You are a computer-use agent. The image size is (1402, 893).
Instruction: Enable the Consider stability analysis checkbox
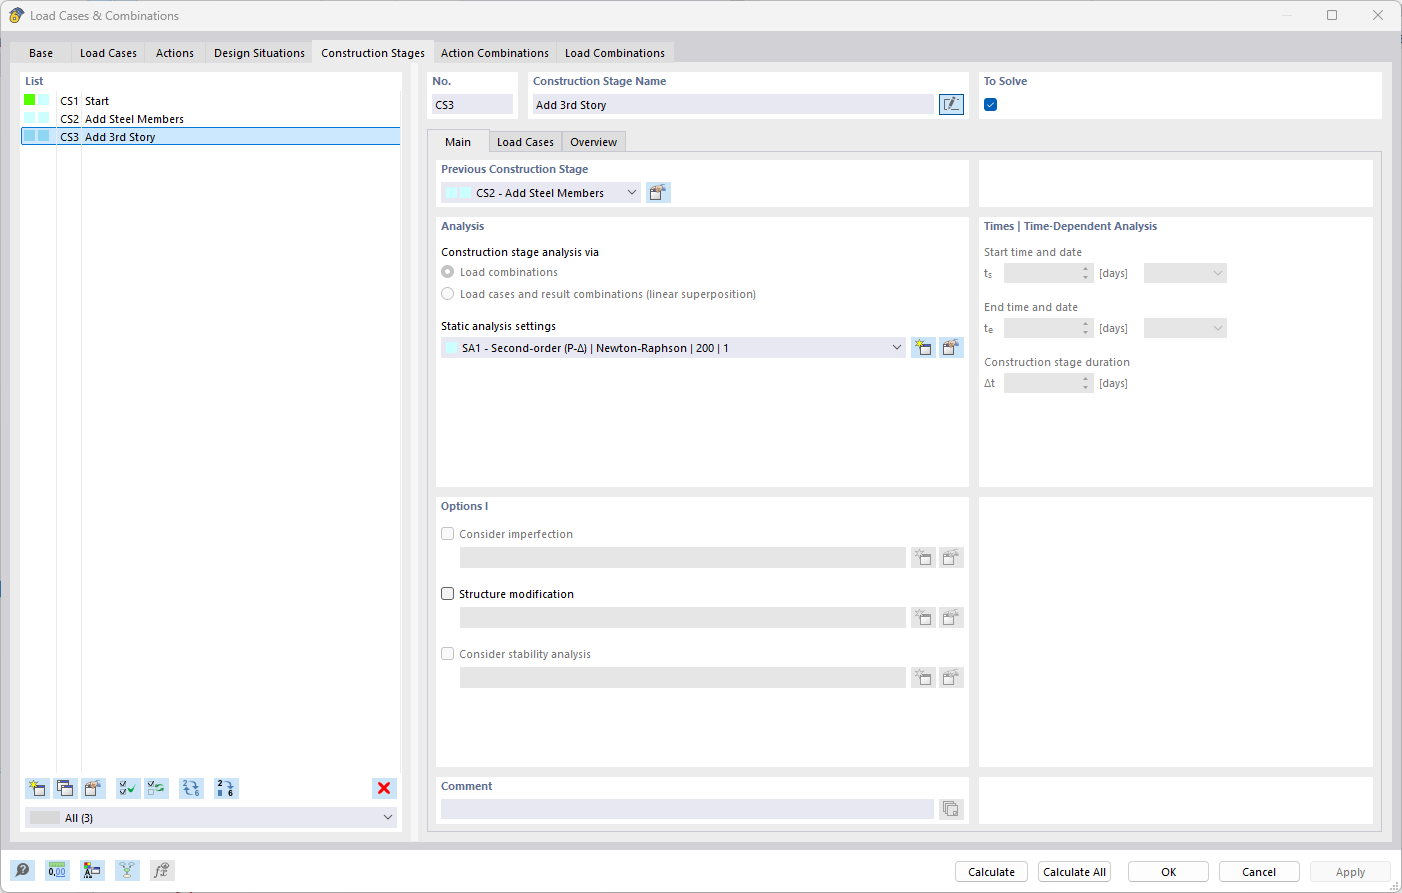click(448, 654)
